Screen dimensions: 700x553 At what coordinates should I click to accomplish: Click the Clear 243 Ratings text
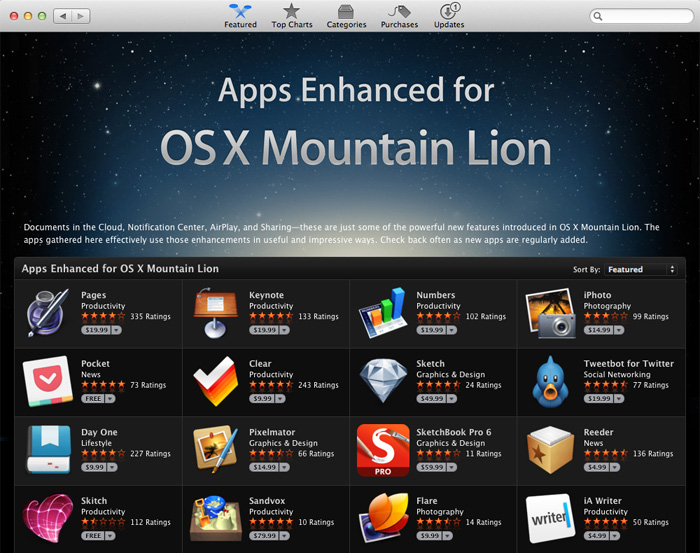(x=318, y=385)
